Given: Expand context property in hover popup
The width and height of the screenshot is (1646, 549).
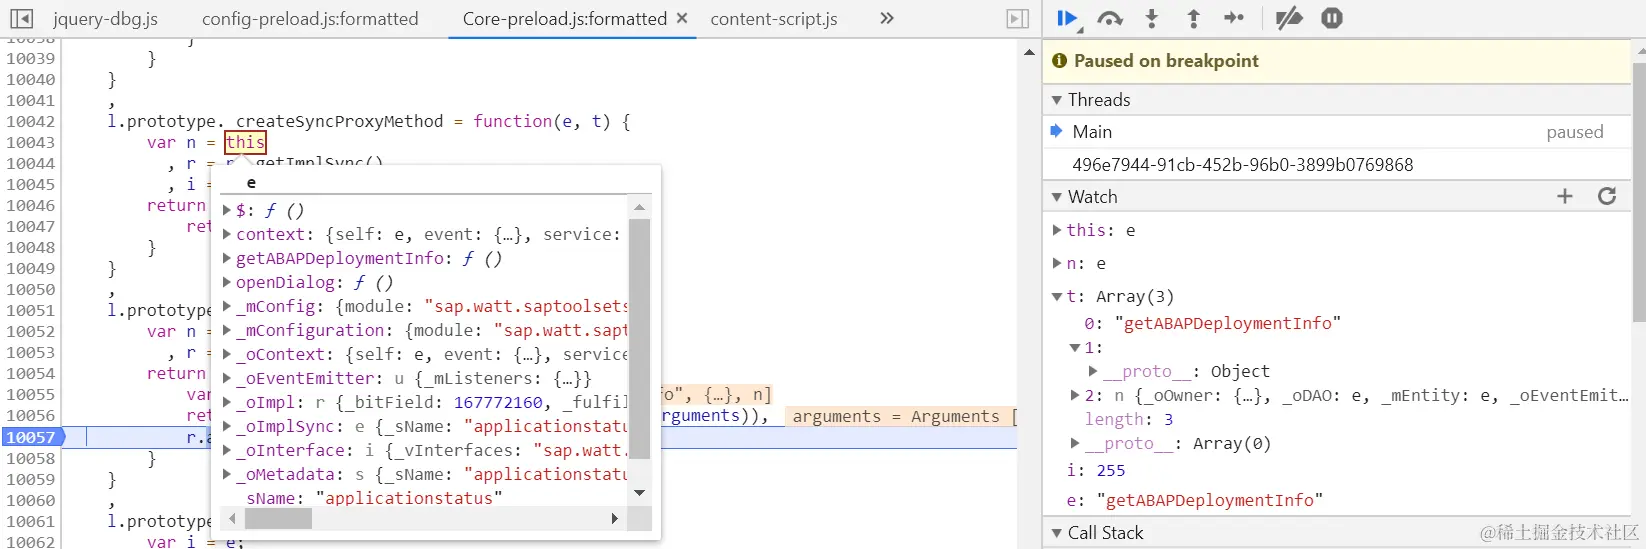Looking at the screenshot, I should click(227, 234).
